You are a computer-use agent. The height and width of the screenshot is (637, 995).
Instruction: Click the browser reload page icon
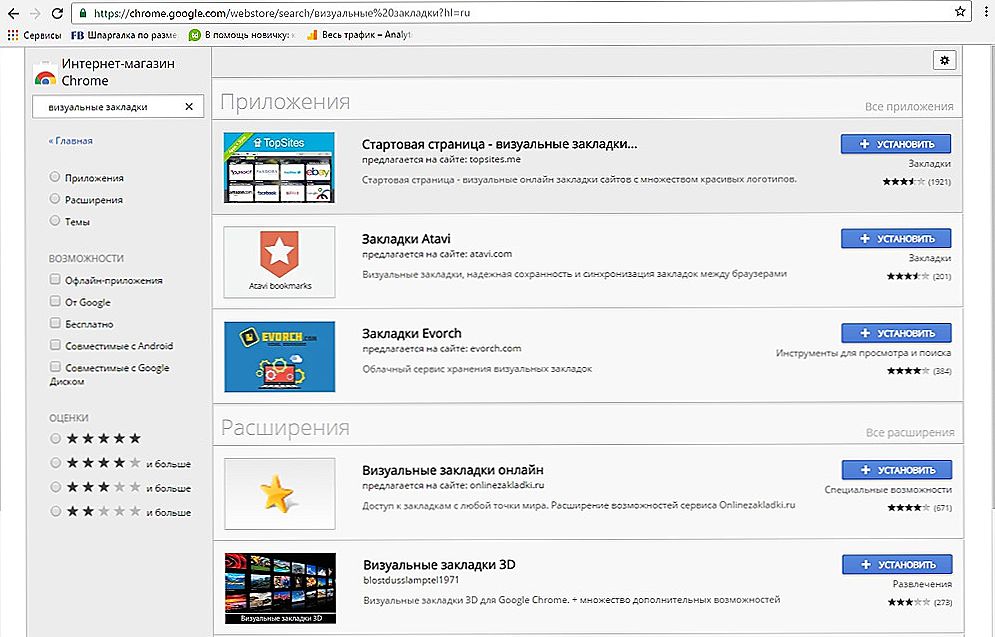(x=54, y=13)
